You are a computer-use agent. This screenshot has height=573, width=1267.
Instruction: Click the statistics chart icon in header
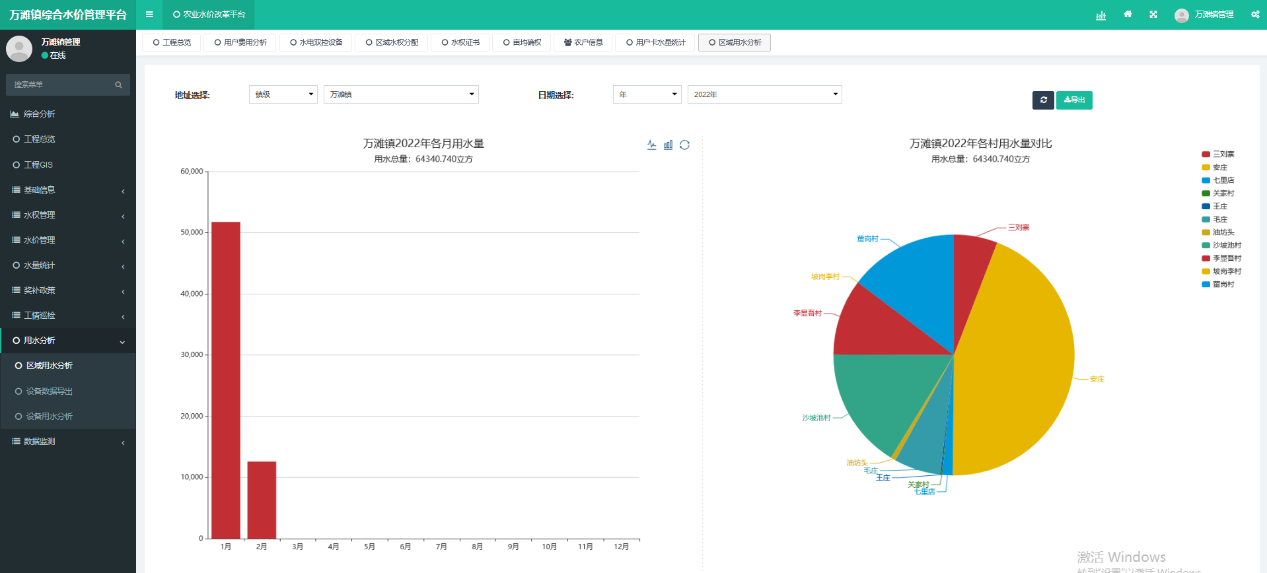[x=1101, y=15]
